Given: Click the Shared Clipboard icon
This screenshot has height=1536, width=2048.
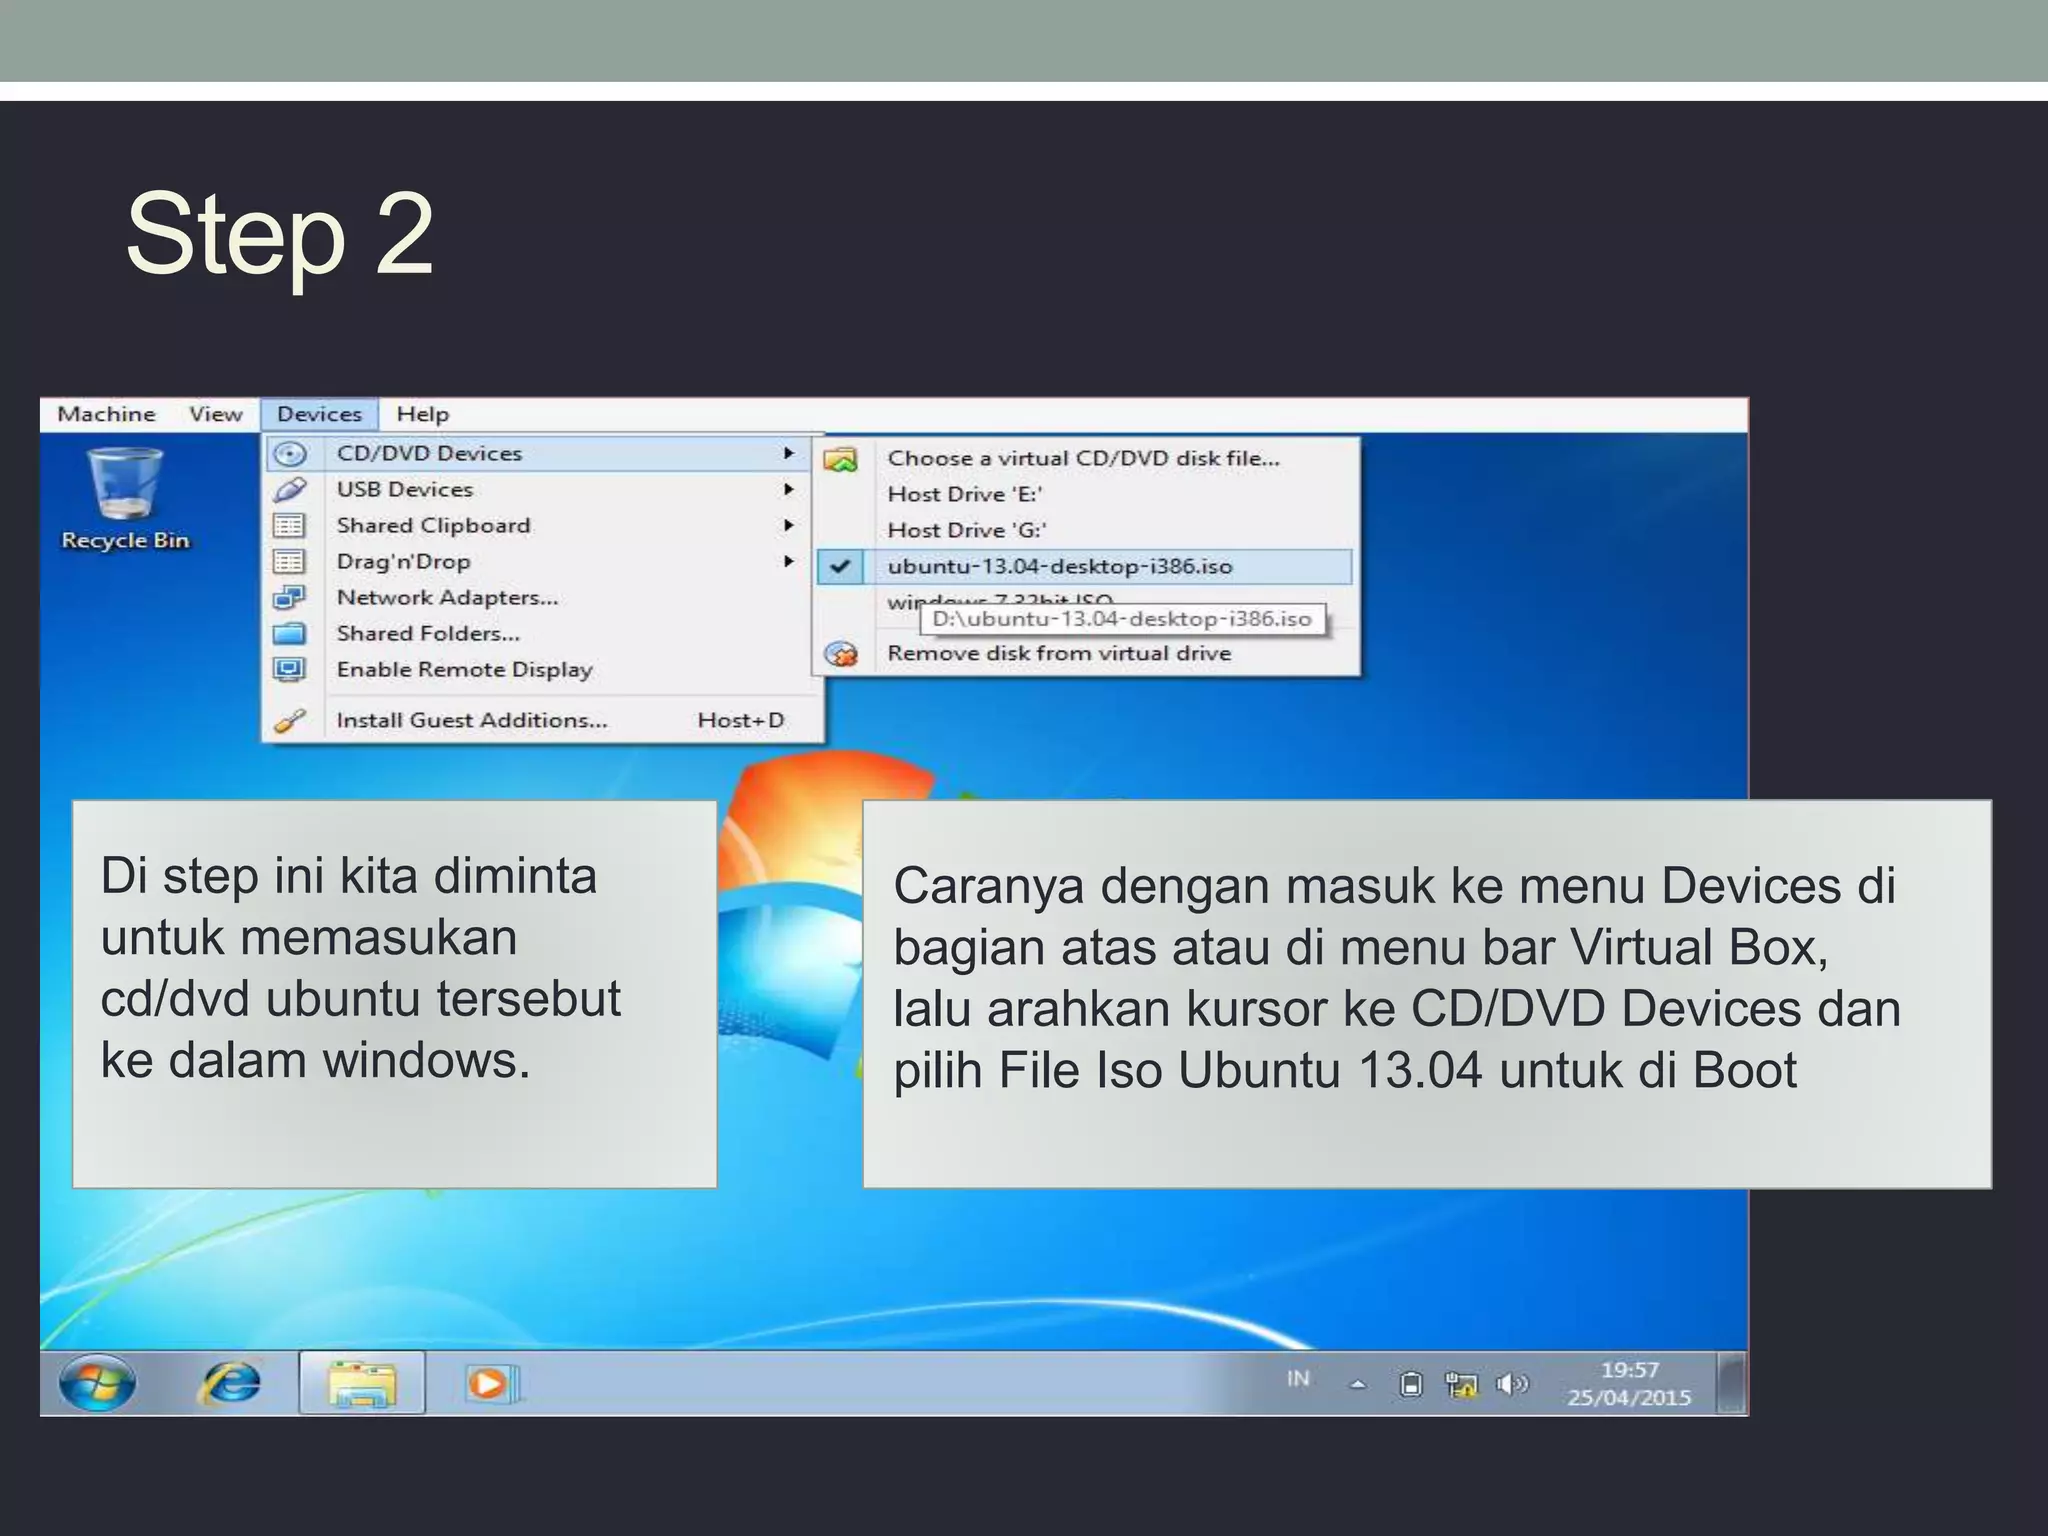Looking at the screenshot, I should coord(290,526).
